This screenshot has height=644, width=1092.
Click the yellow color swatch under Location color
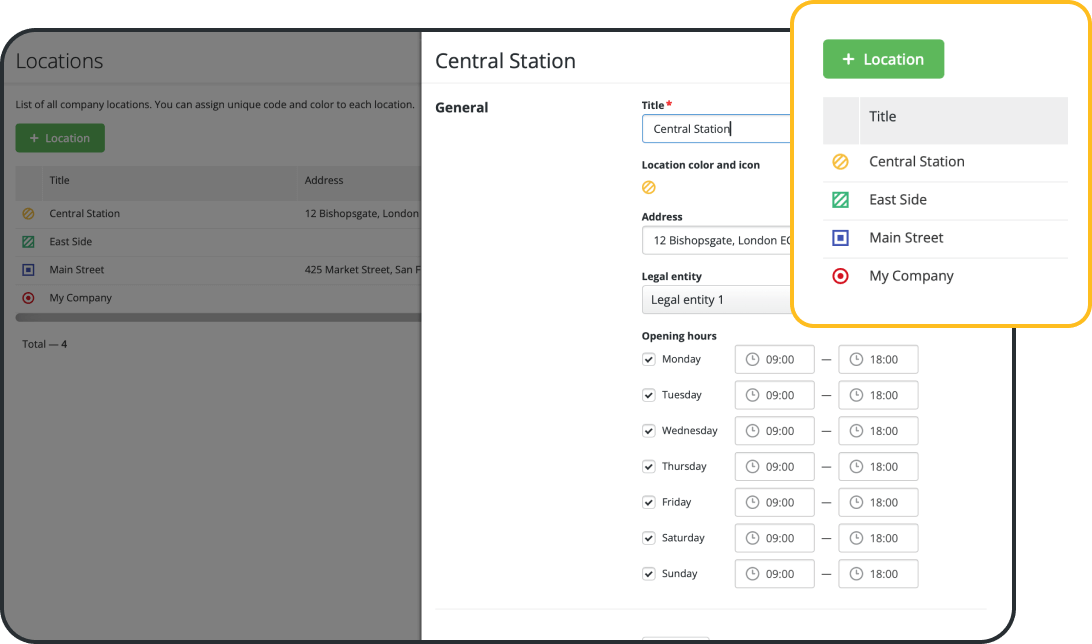[x=649, y=187]
